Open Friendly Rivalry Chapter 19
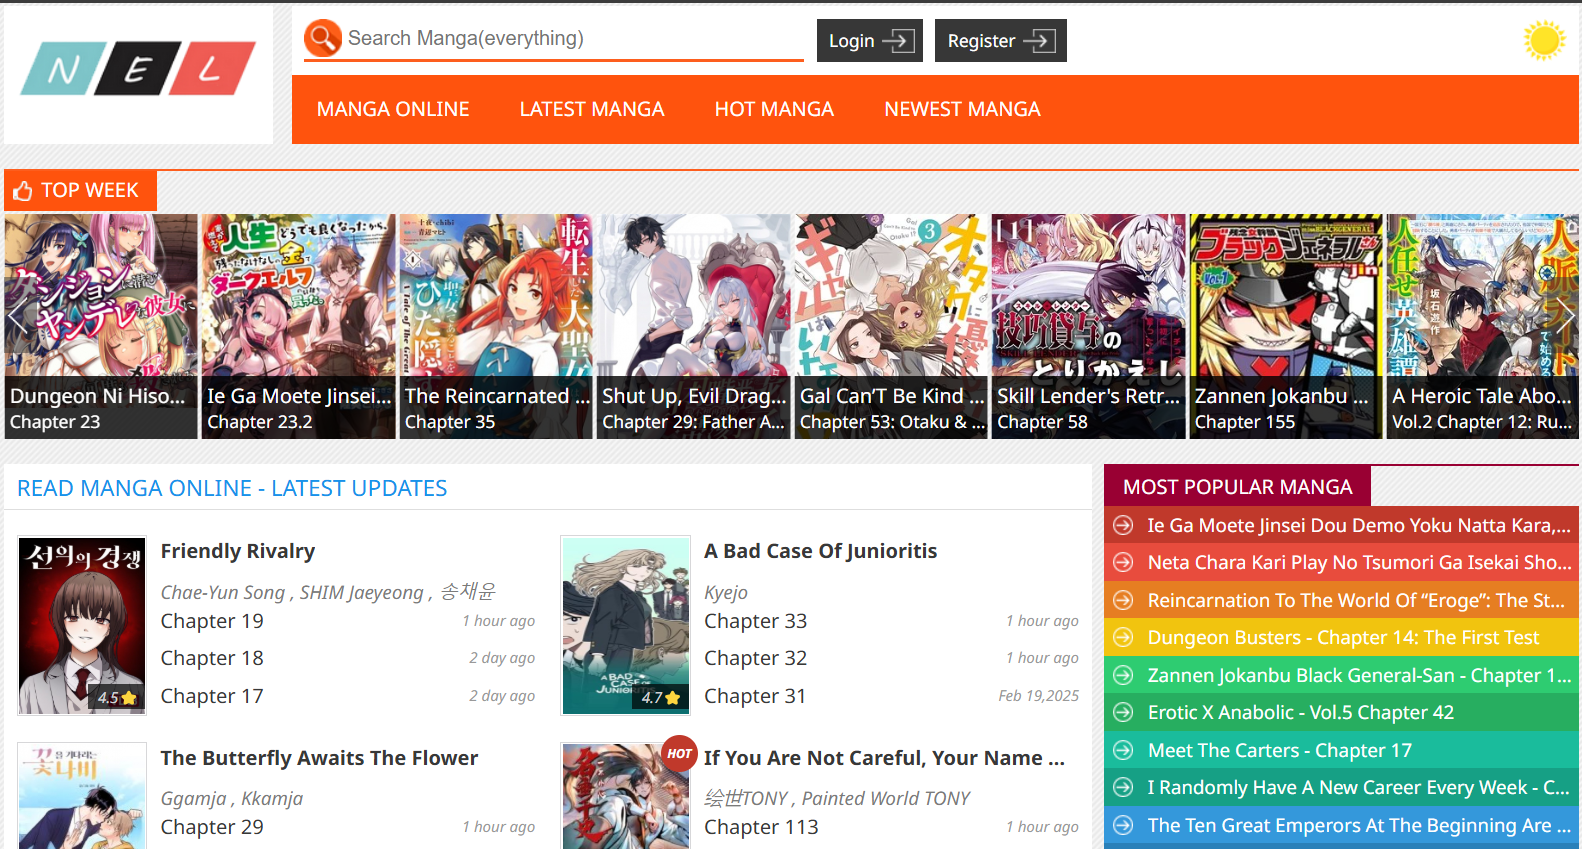Image resolution: width=1582 pixels, height=849 pixels. click(212, 621)
